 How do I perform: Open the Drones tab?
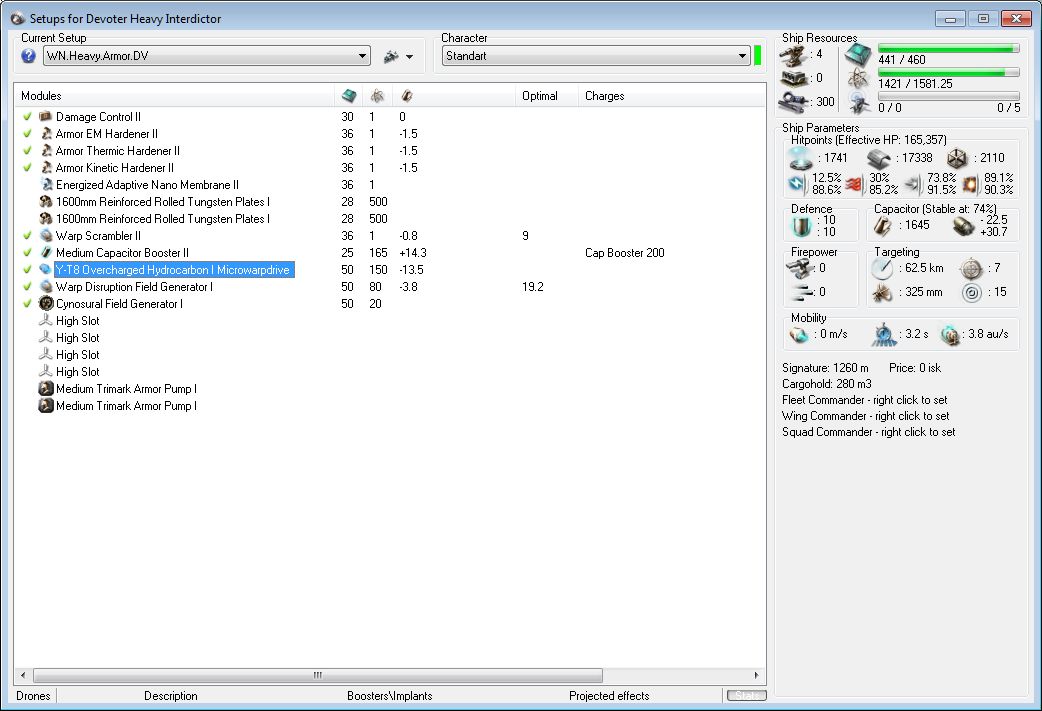[33, 696]
